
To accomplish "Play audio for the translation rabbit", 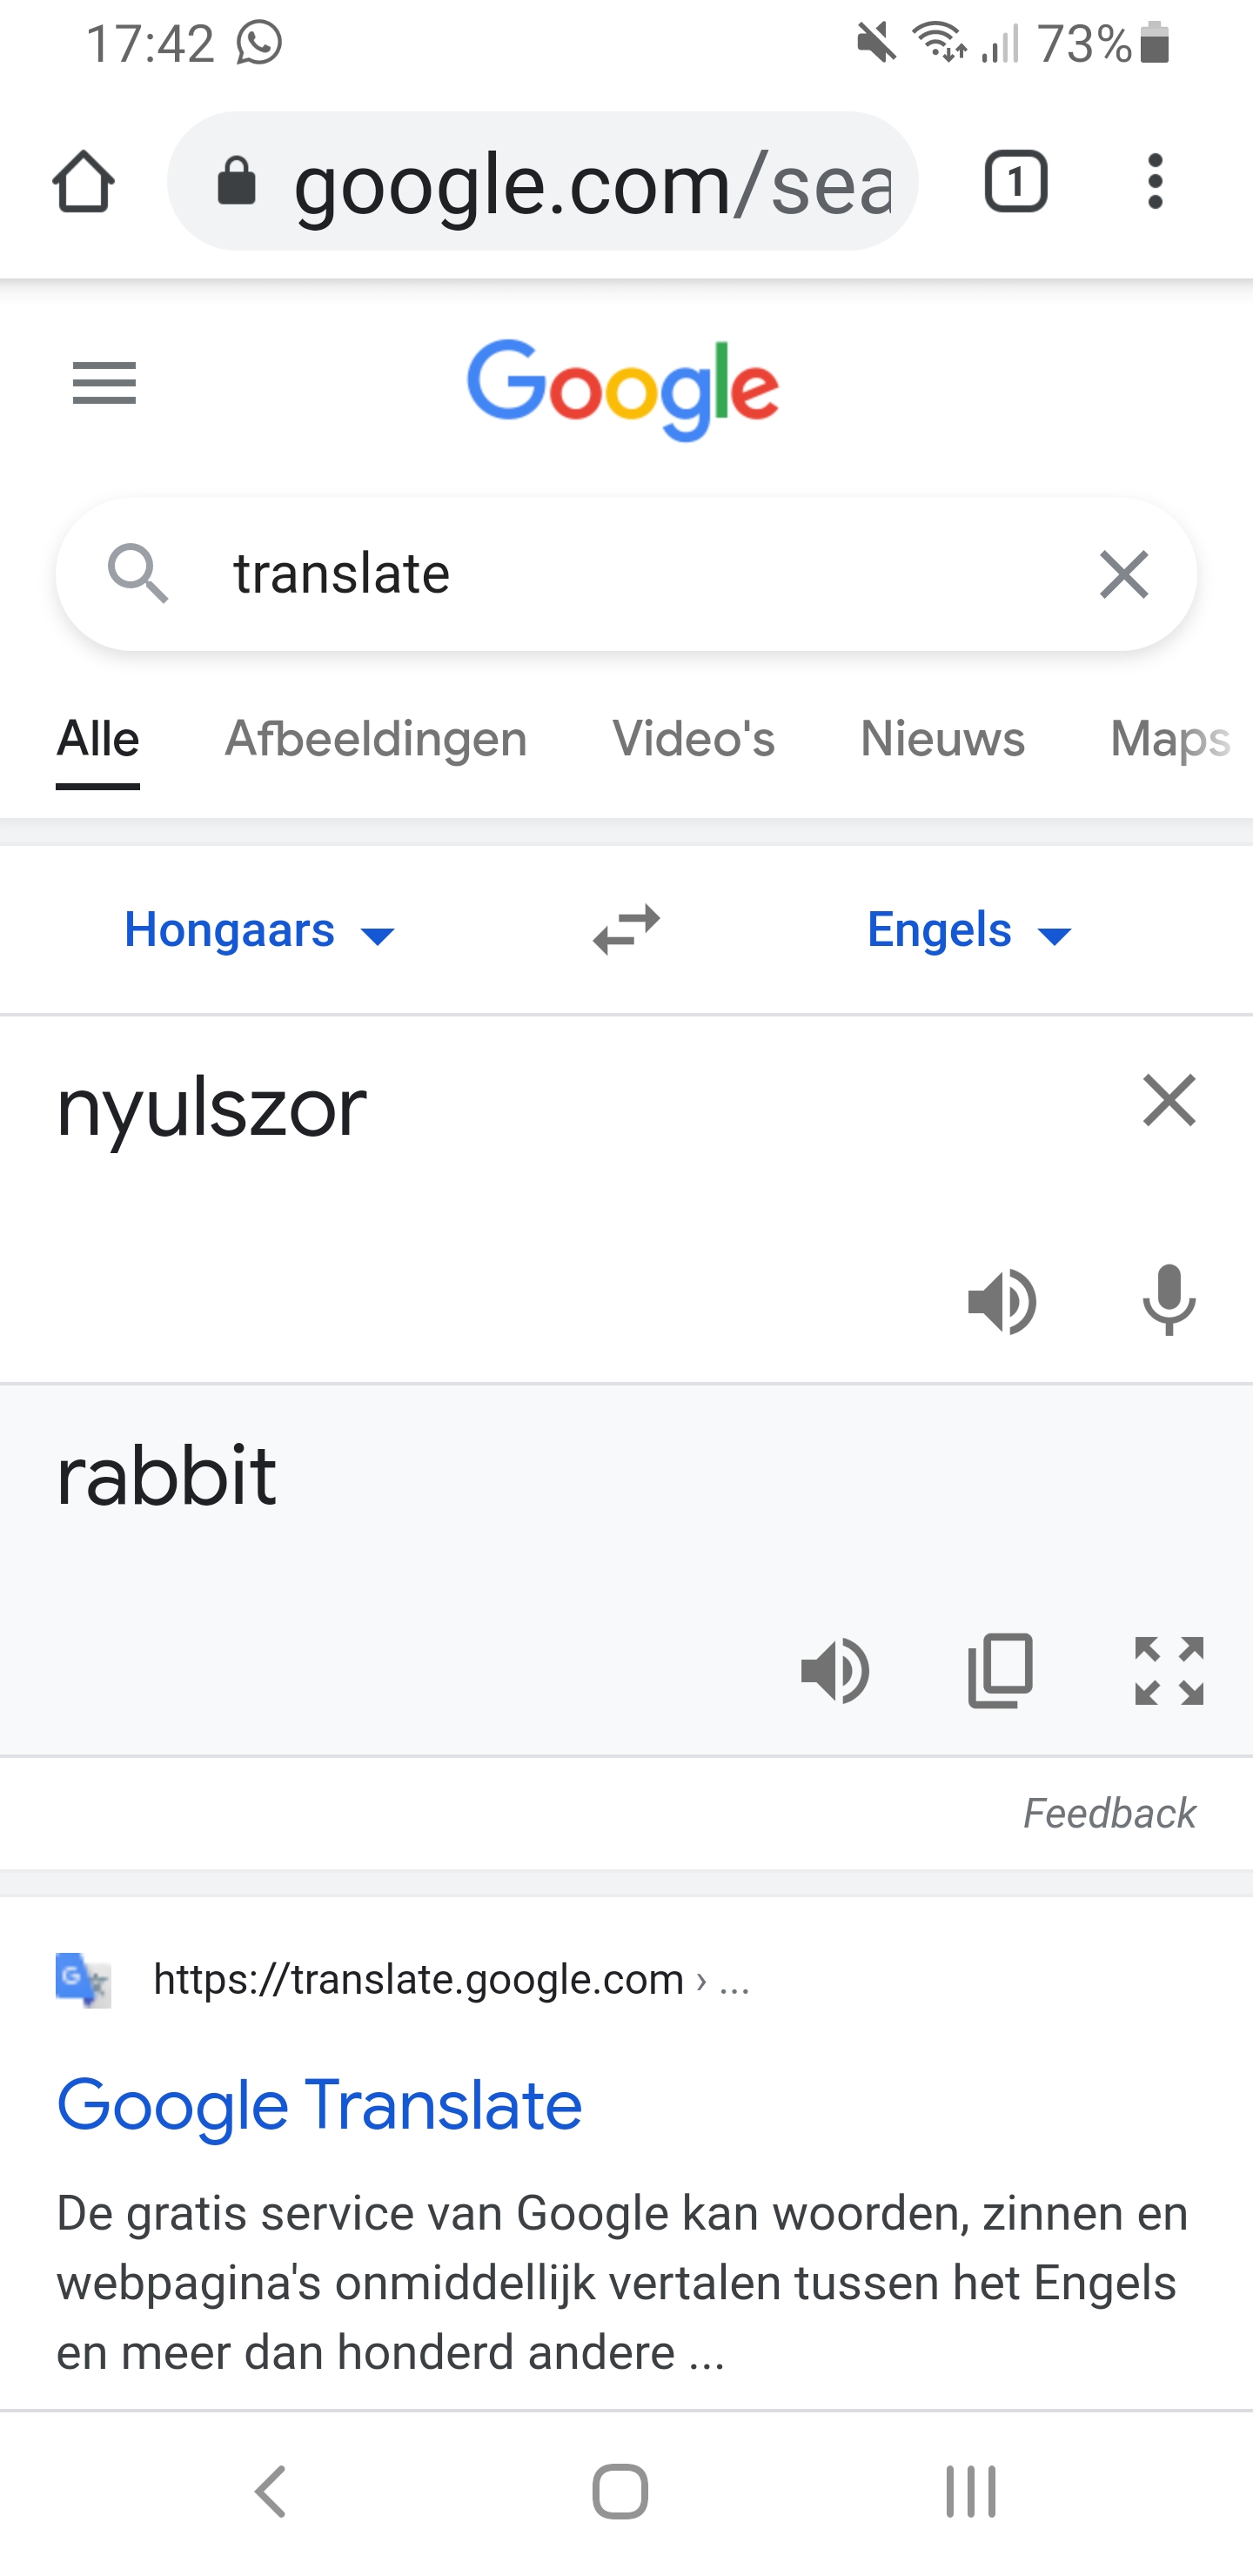I will click(835, 1671).
